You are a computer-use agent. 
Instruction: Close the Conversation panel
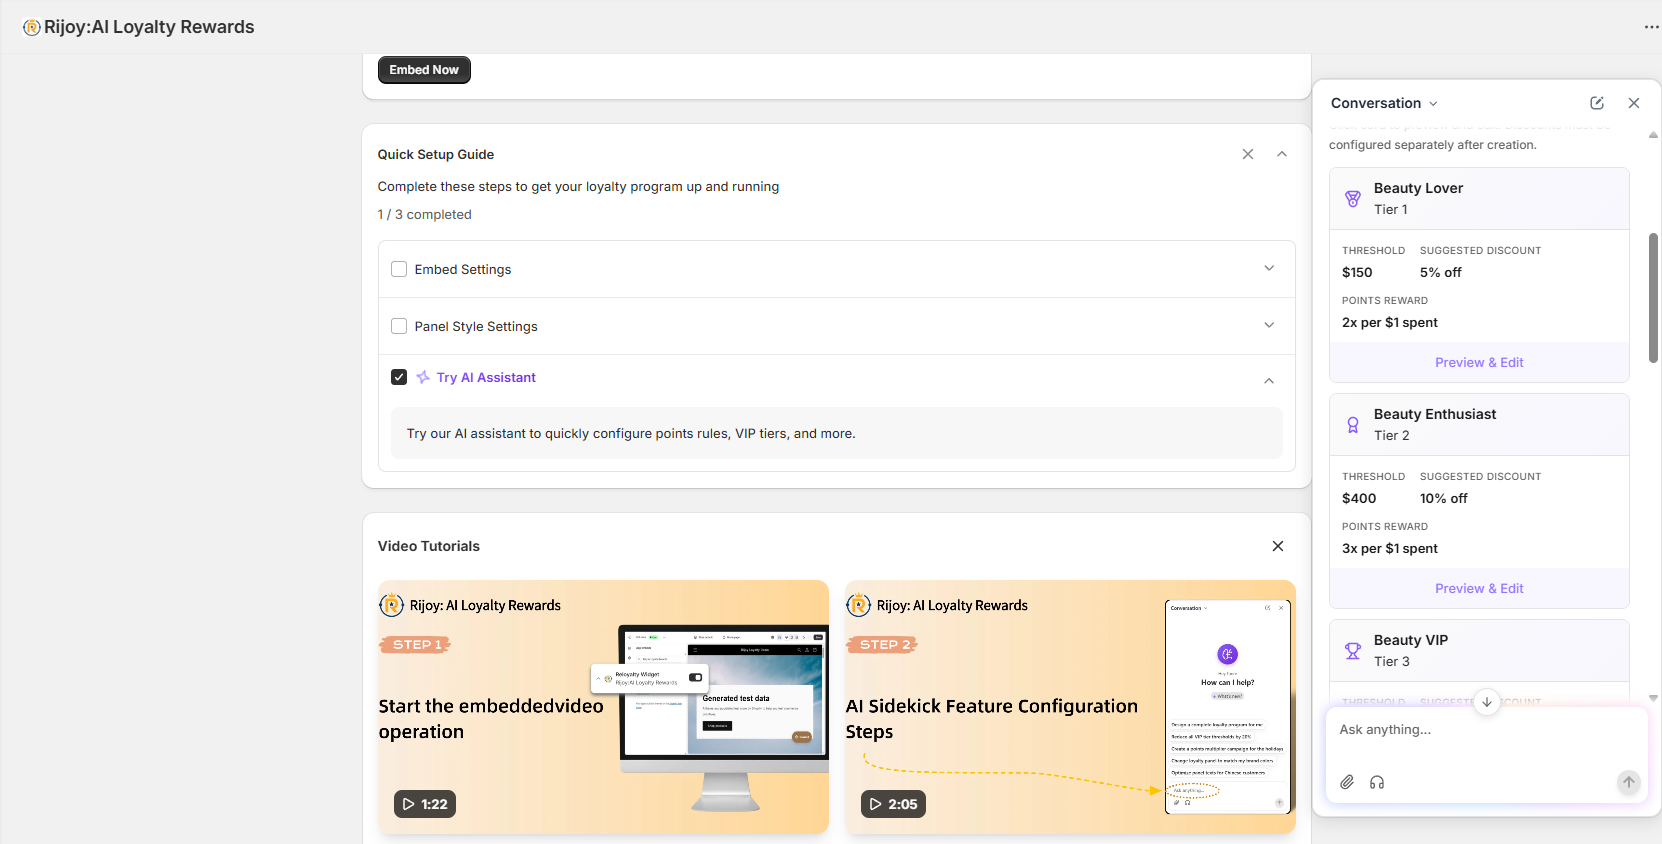pyautogui.click(x=1634, y=103)
